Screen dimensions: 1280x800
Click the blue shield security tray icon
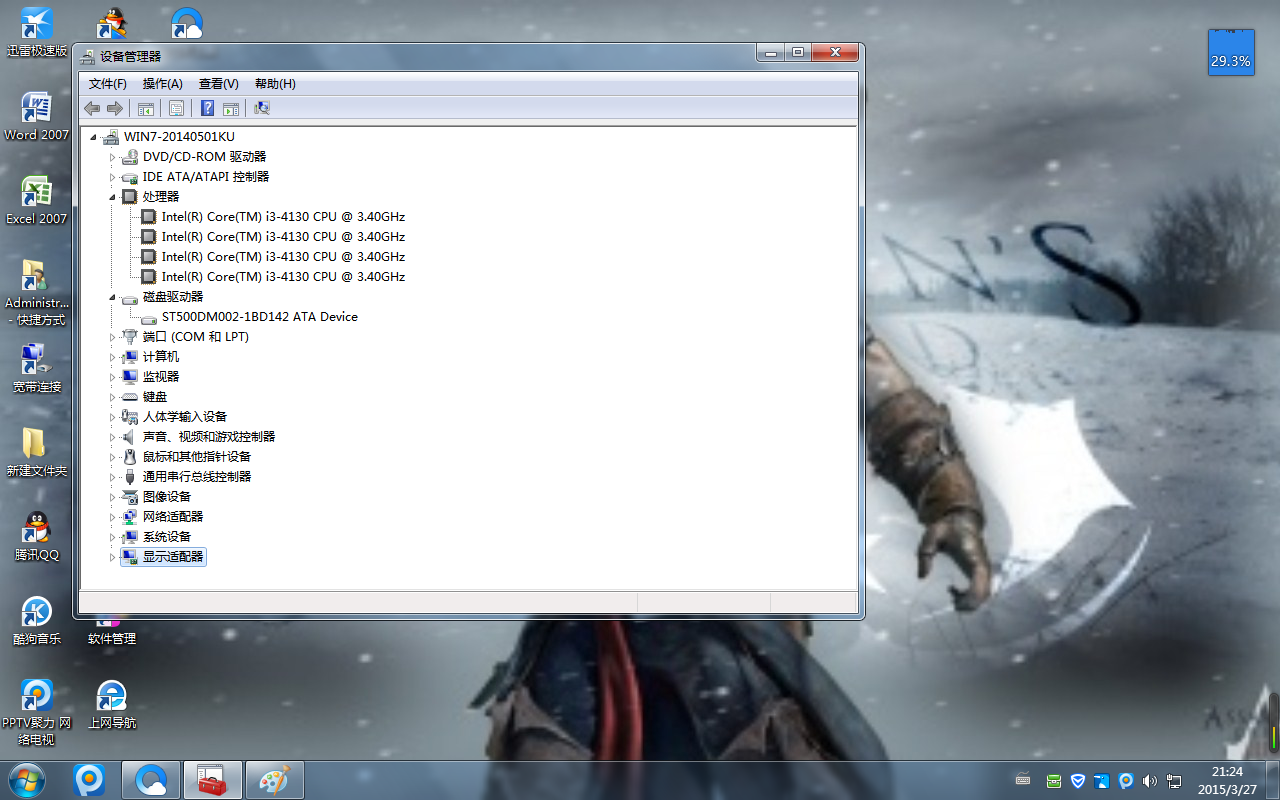point(1078,780)
